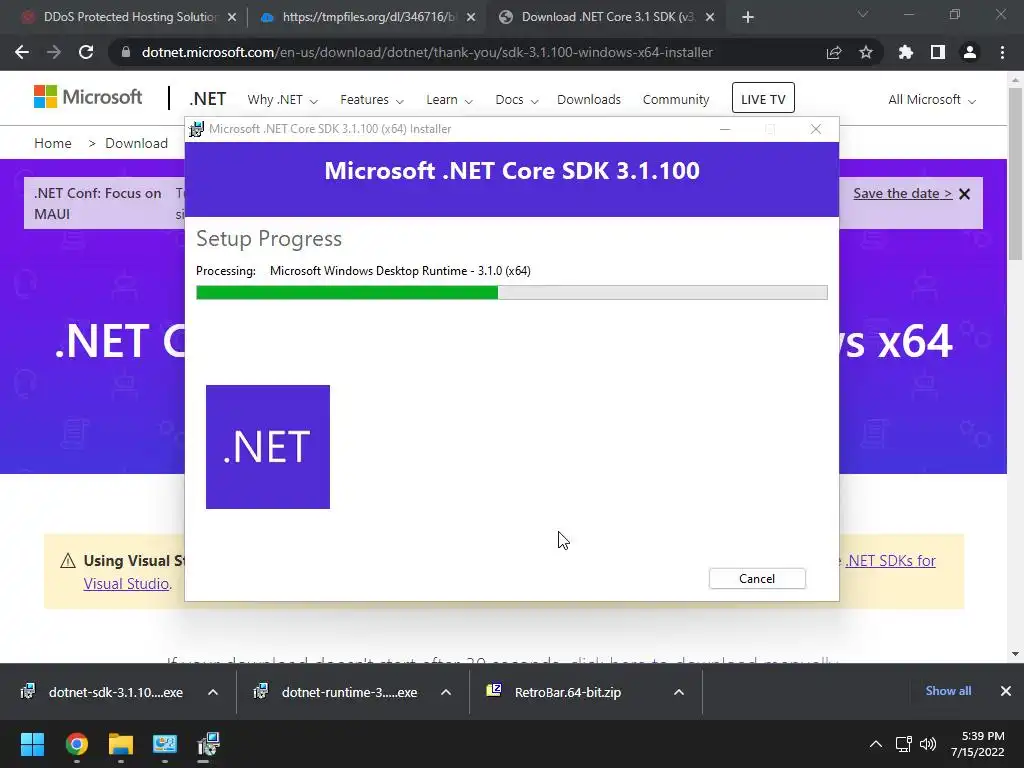The image size is (1024, 768).
Task: Open the volume tray icon
Action: pos(927,744)
